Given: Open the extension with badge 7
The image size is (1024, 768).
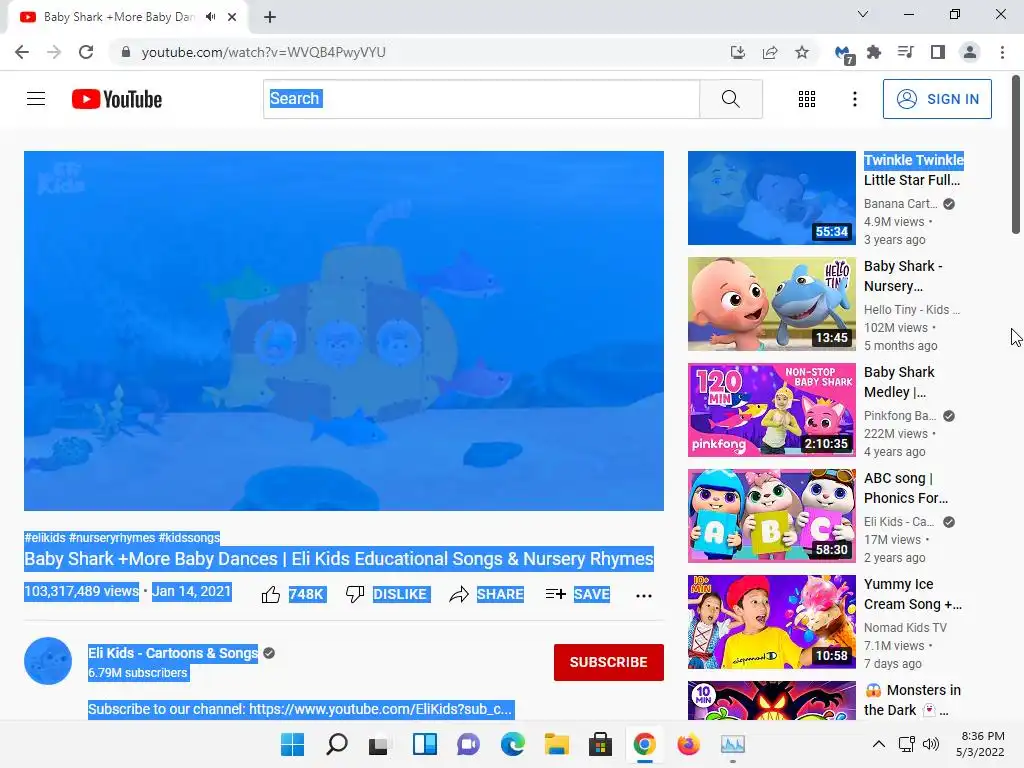Looking at the screenshot, I should [x=844, y=54].
